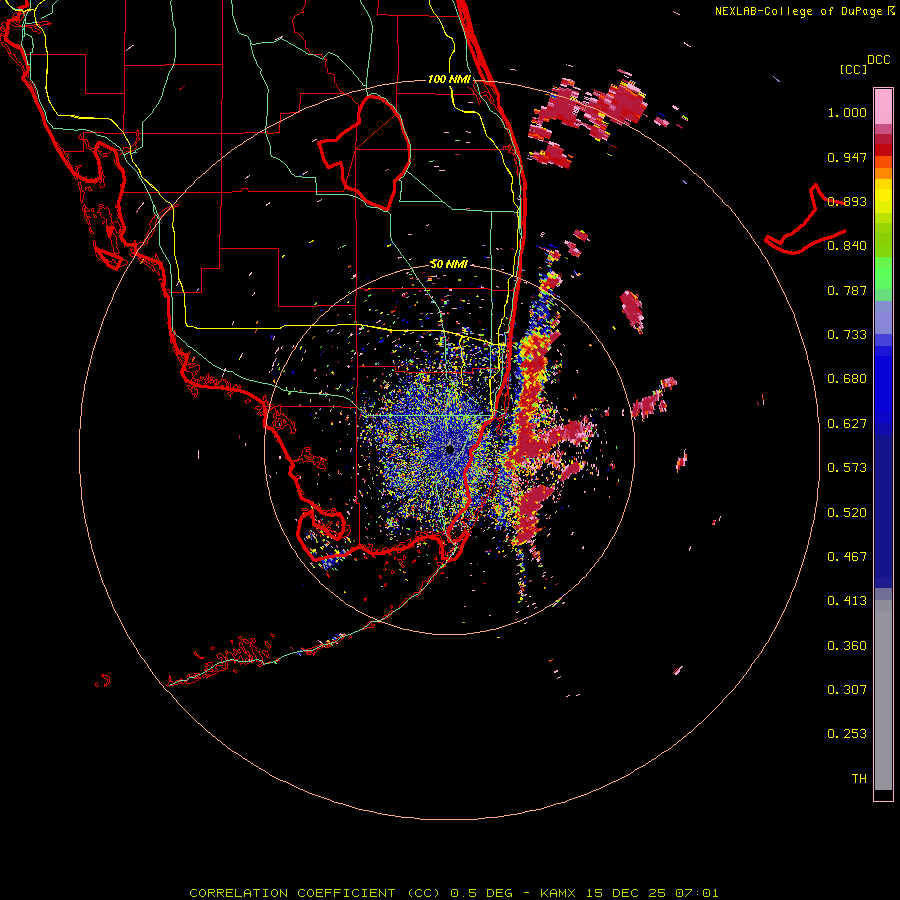Click the CORRELATION COEFFICIENT (CC) title text
The image size is (900, 900).
coord(315,893)
